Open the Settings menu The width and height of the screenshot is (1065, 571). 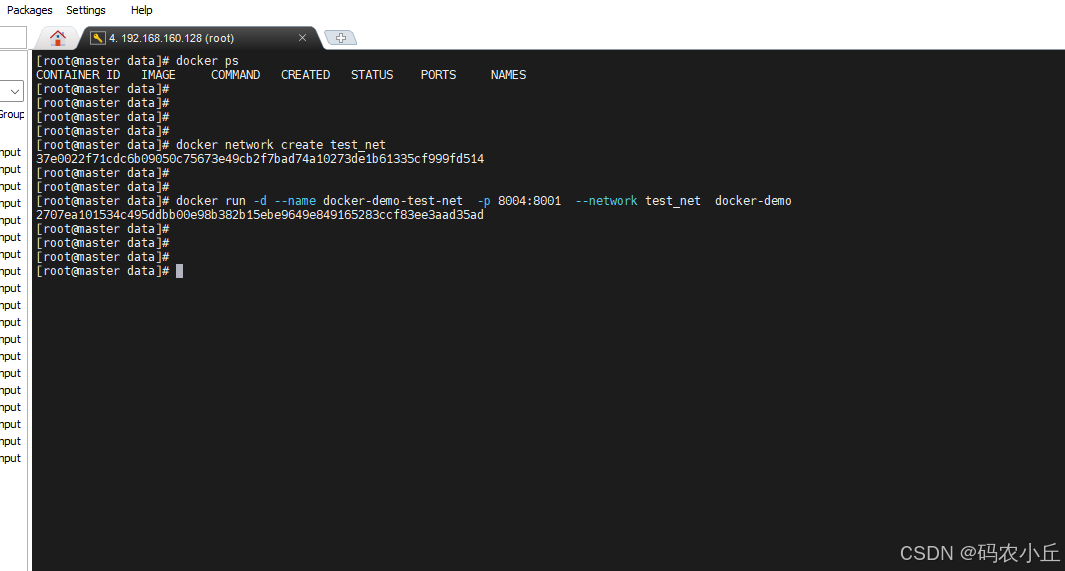click(x=86, y=10)
